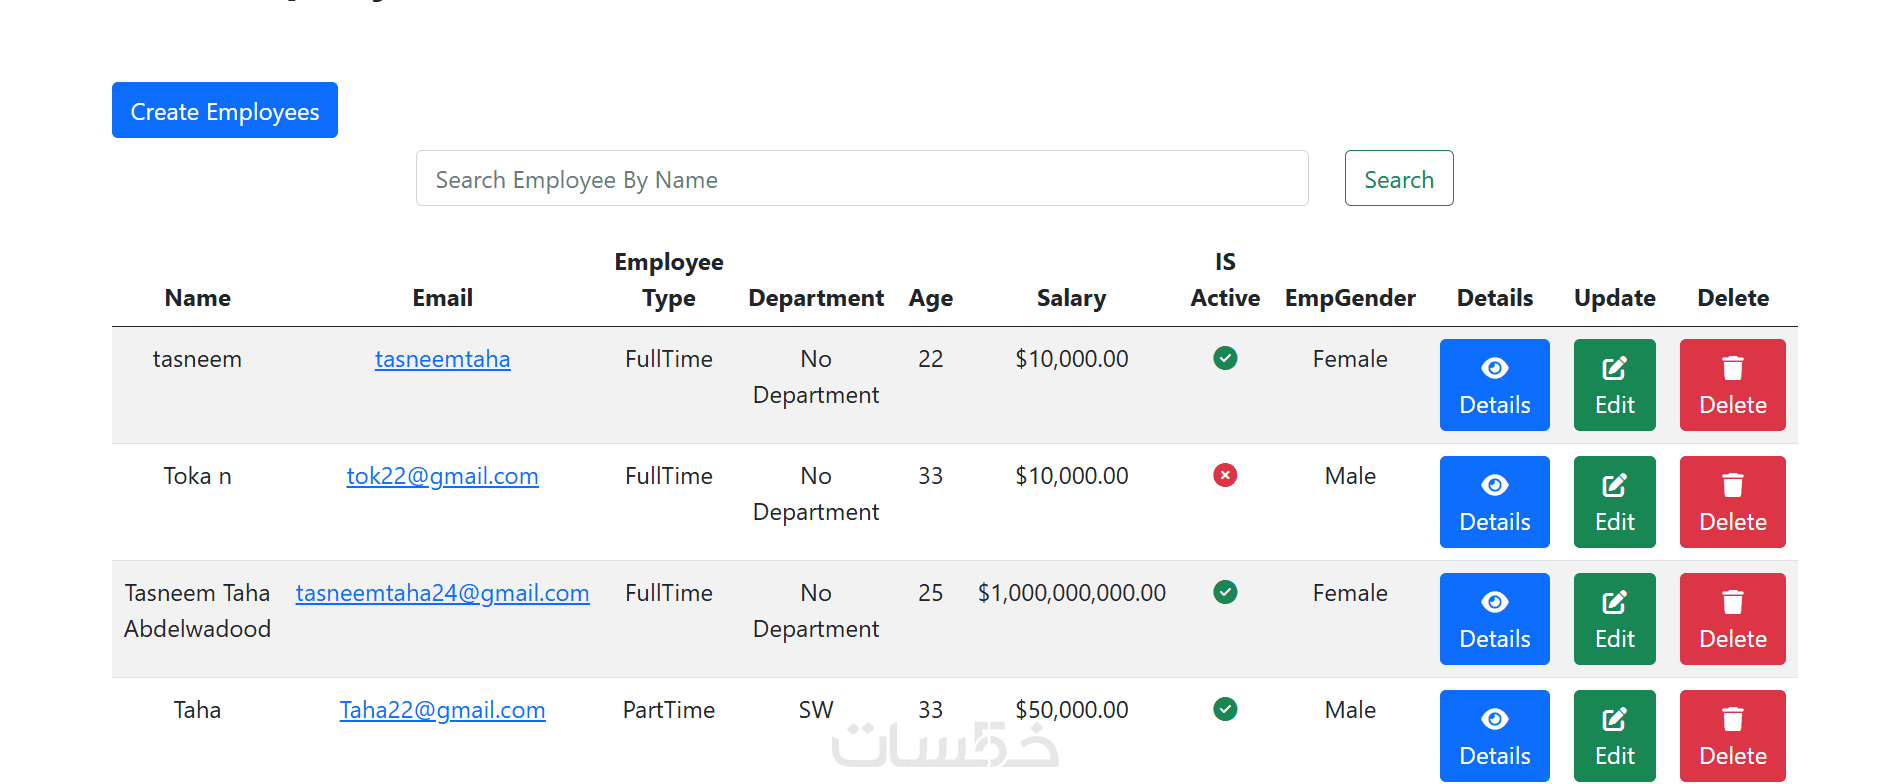Click the red inactive icon for Toka n
The width and height of the screenshot is (1891, 784).
point(1225,475)
